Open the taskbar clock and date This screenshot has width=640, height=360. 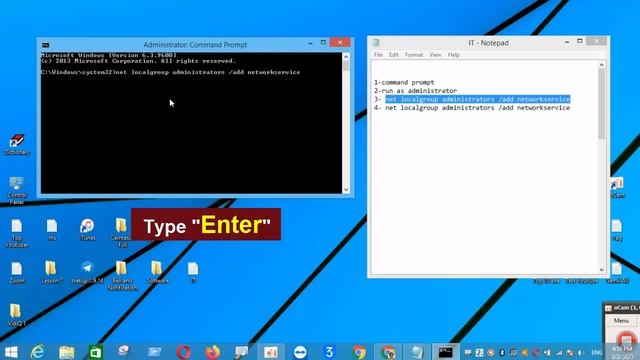pyautogui.click(x=622, y=353)
